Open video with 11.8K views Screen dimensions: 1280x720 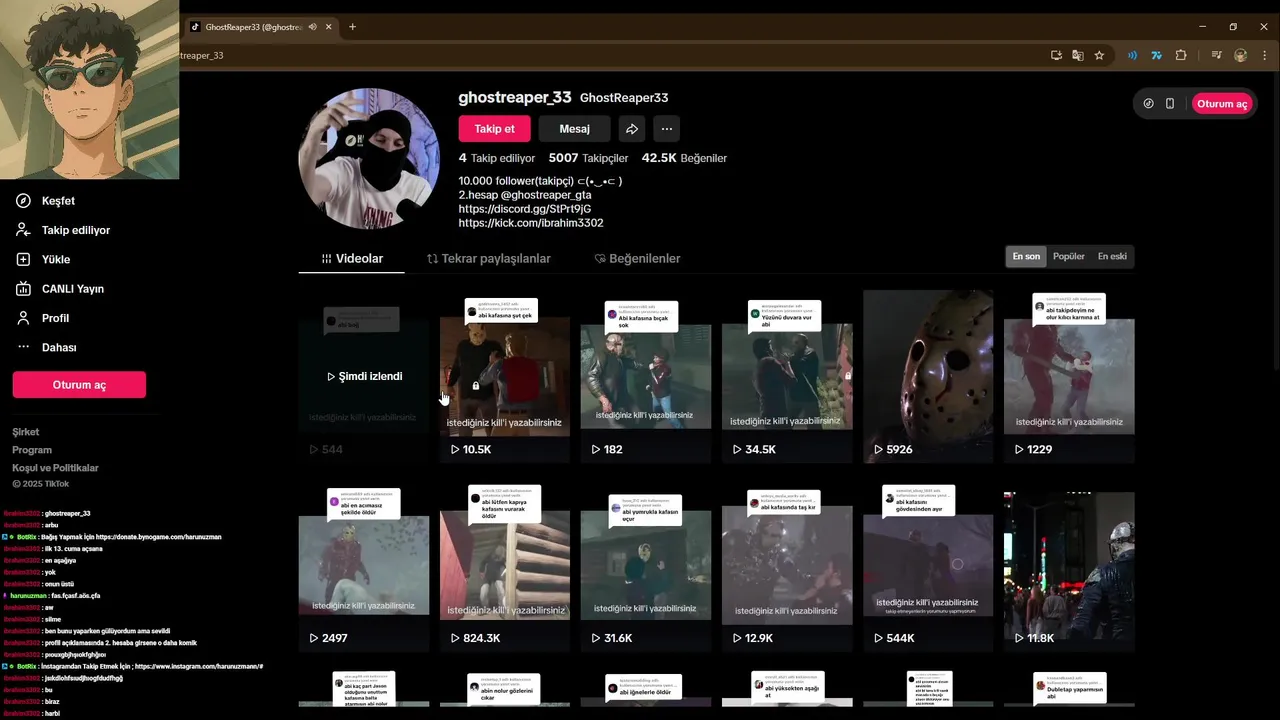point(1069,566)
